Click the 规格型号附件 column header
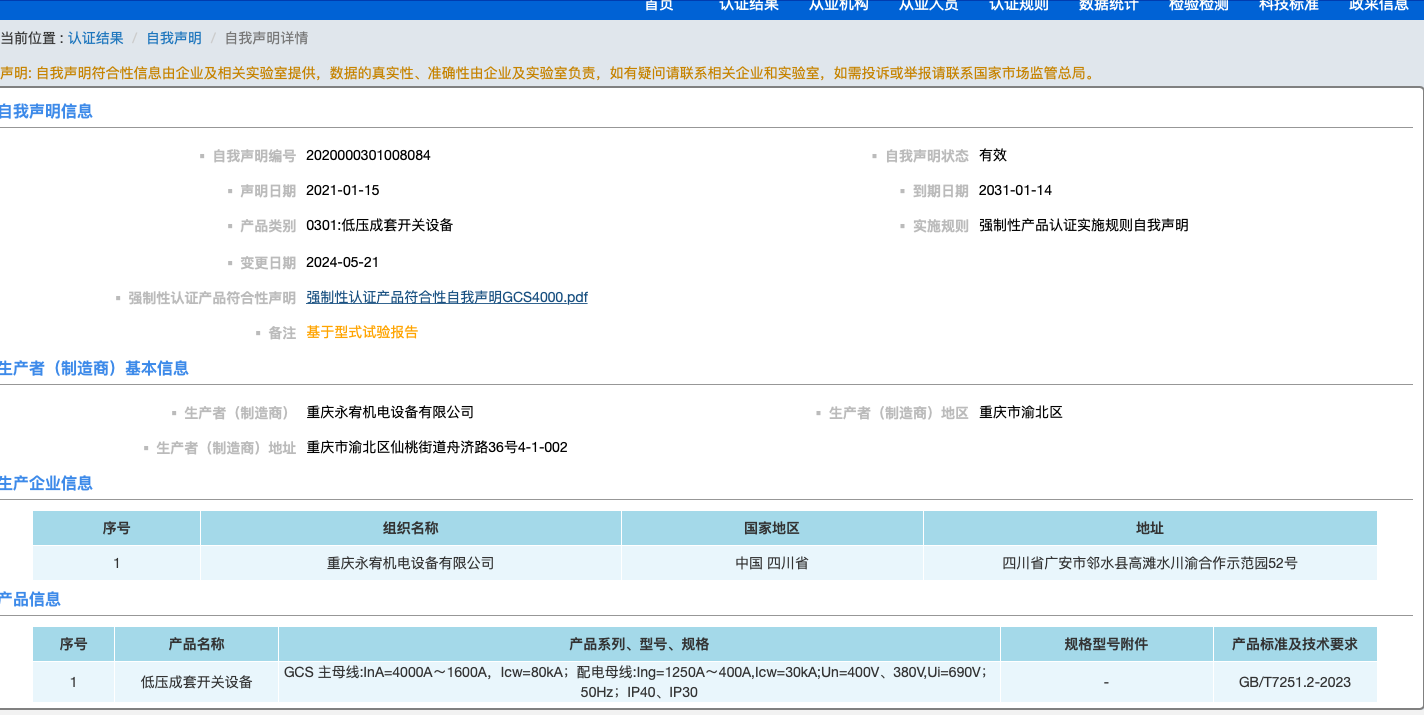This screenshot has height=715, width=1424. pyautogui.click(x=1106, y=644)
